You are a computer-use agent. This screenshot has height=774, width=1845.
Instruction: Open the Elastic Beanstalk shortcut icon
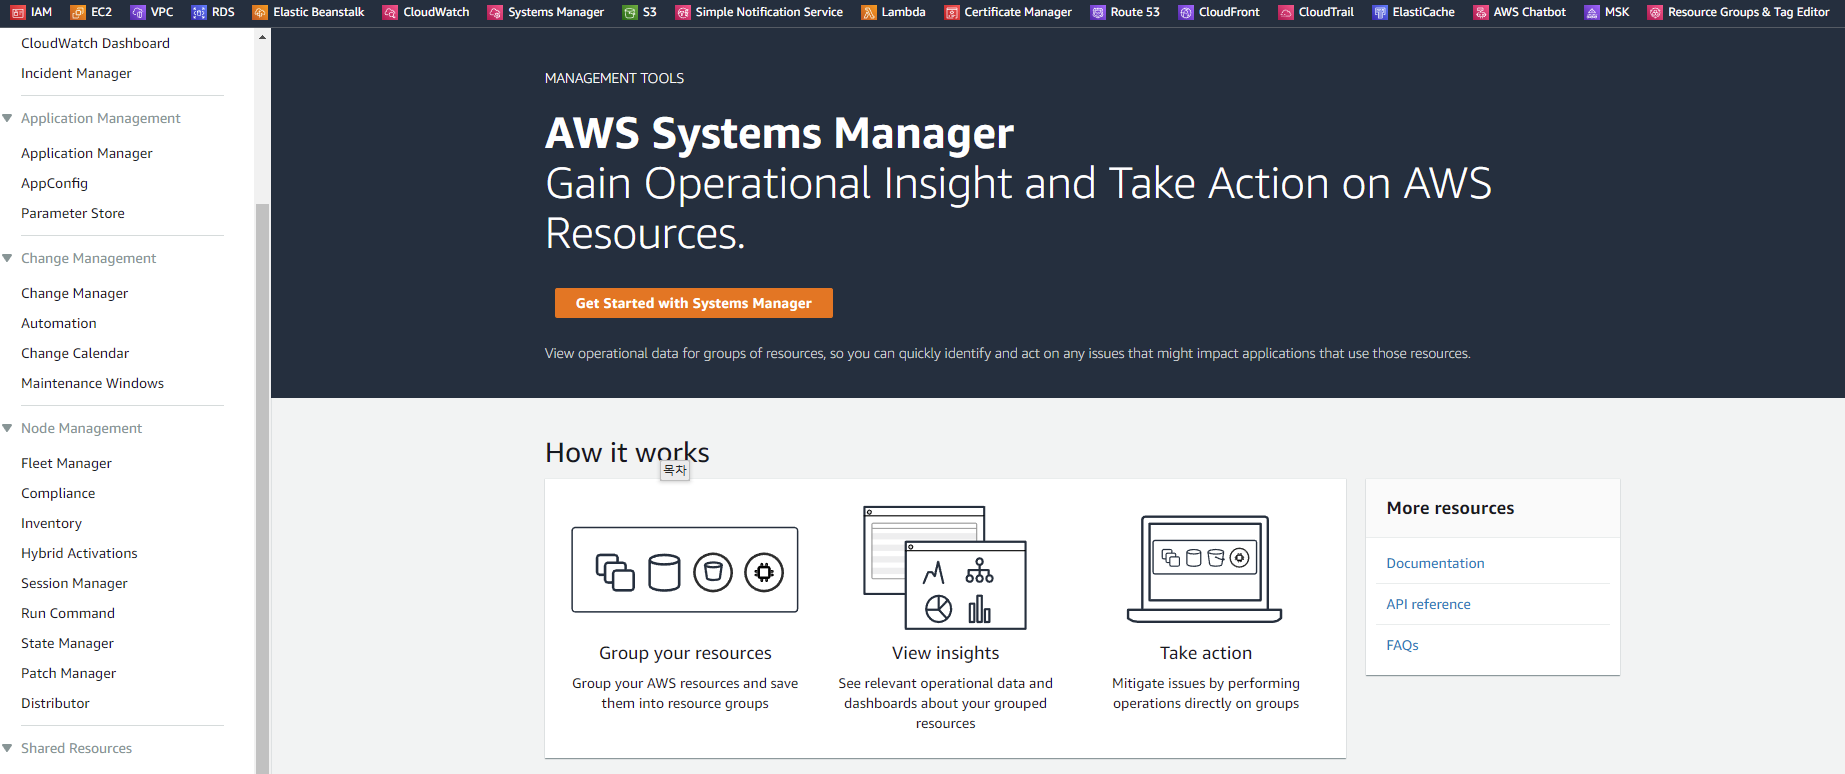coord(260,13)
